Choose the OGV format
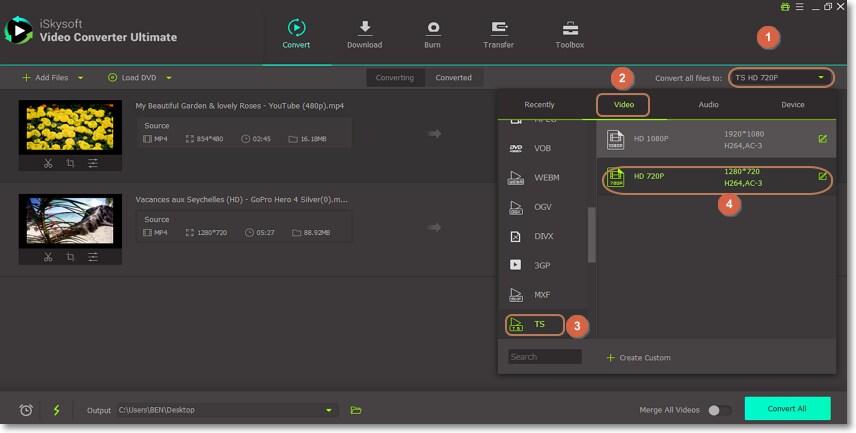 542,207
